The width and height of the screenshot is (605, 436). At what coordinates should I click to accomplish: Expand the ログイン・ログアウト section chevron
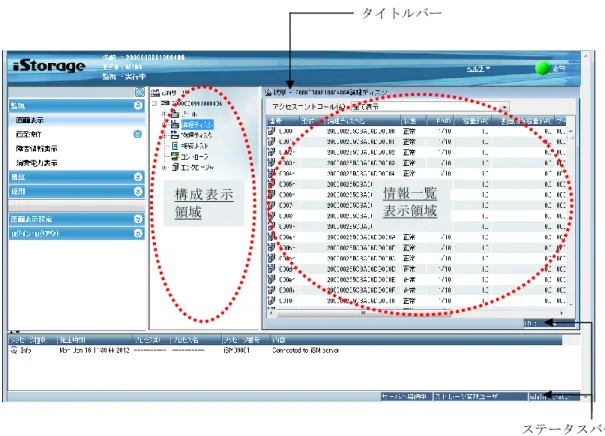tap(138, 233)
